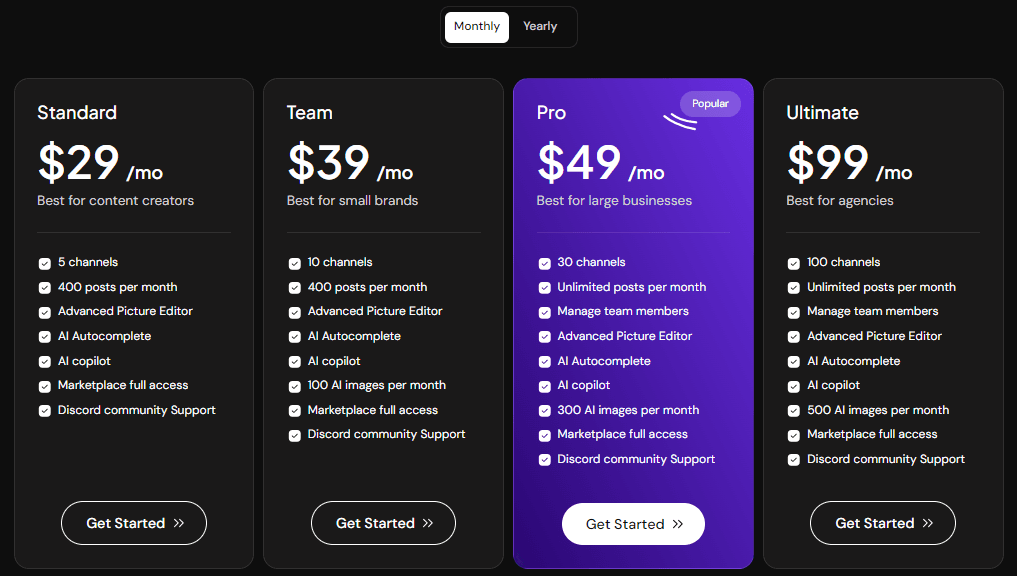This screenshot has height=576, width=1017.
Task: Choose Get Started on Pro plan
Action: pos(633,524)
